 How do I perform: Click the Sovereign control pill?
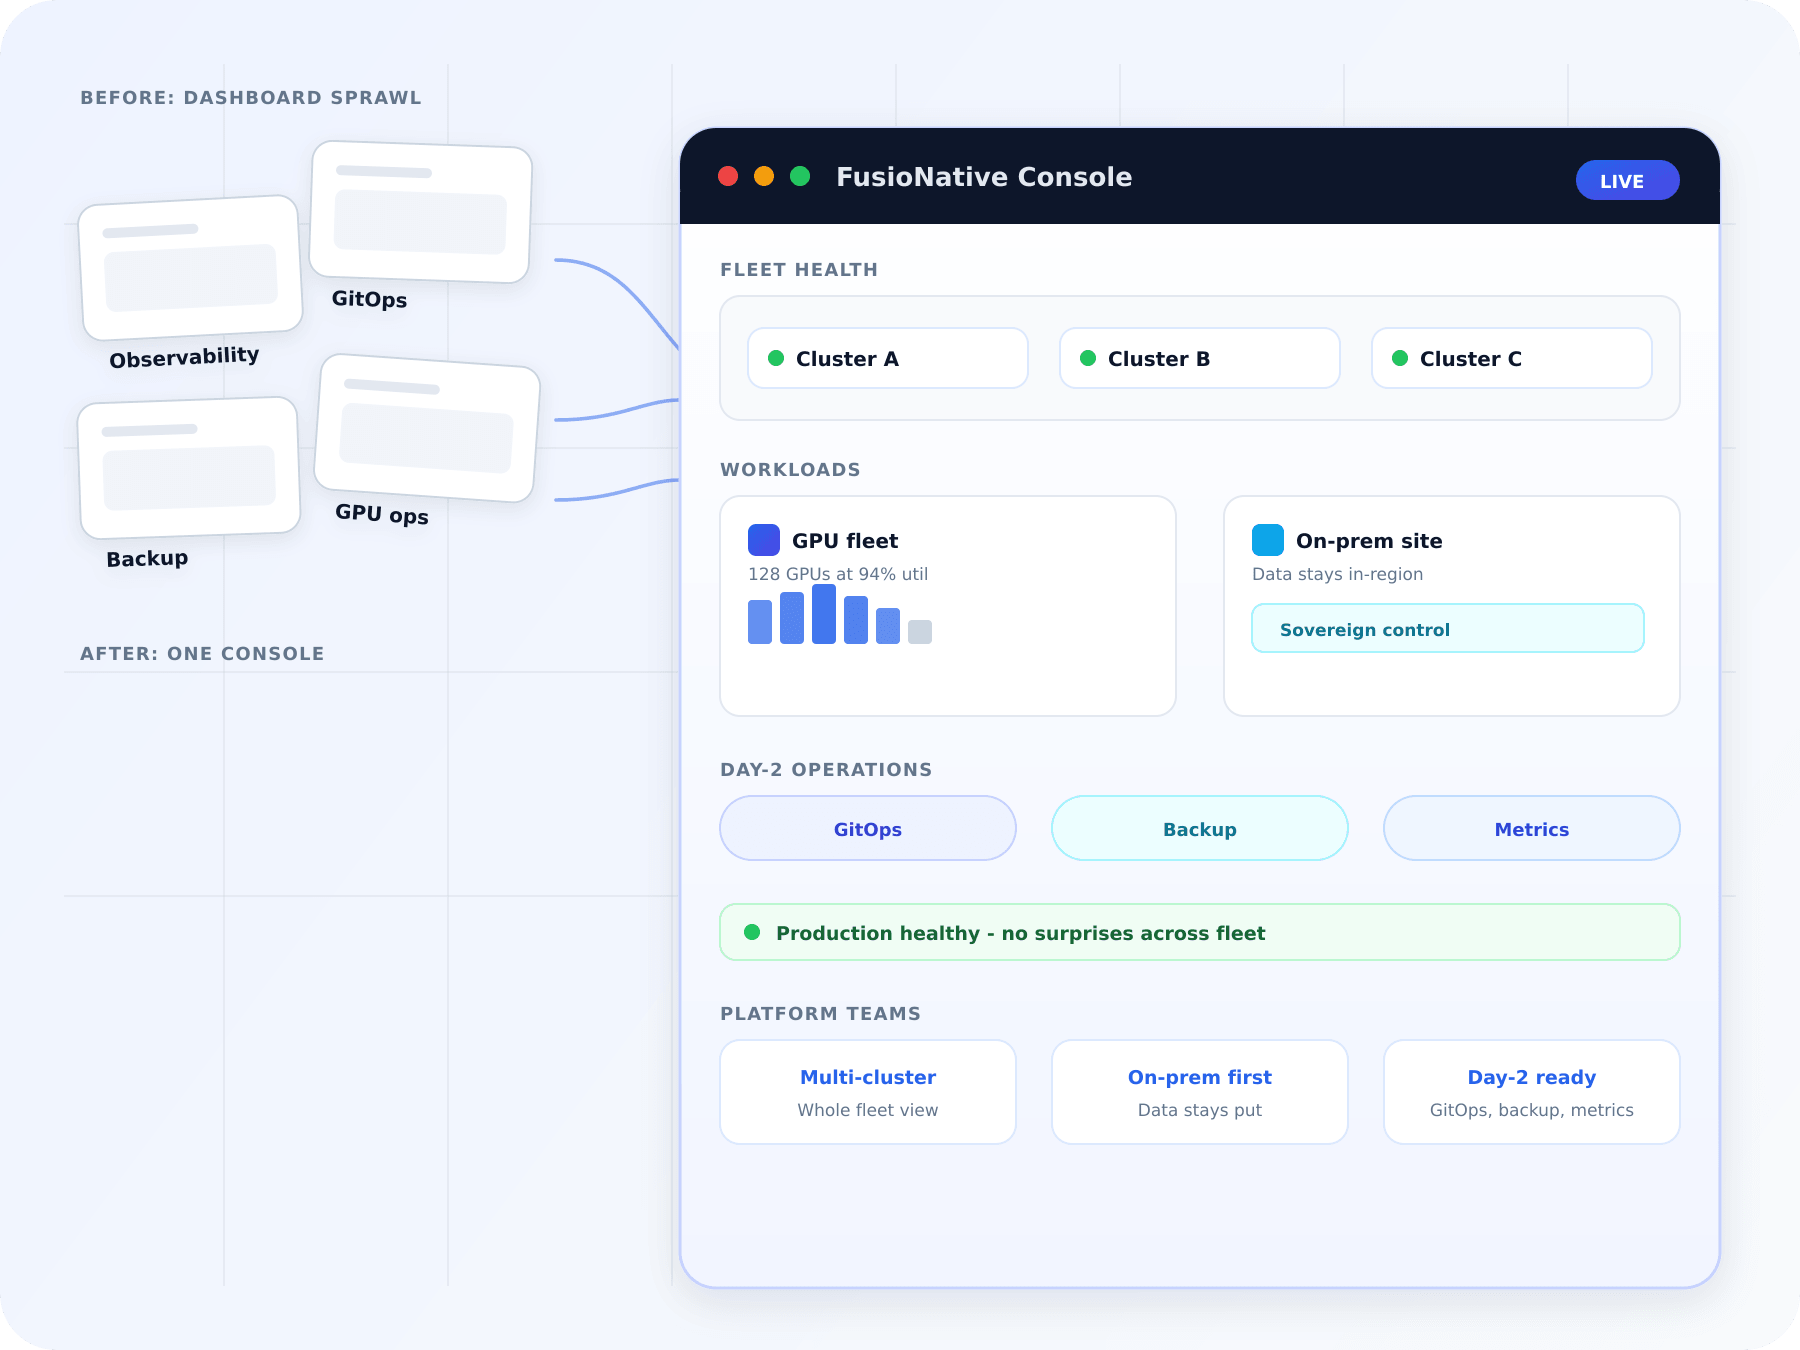(x=1448, y=628)
